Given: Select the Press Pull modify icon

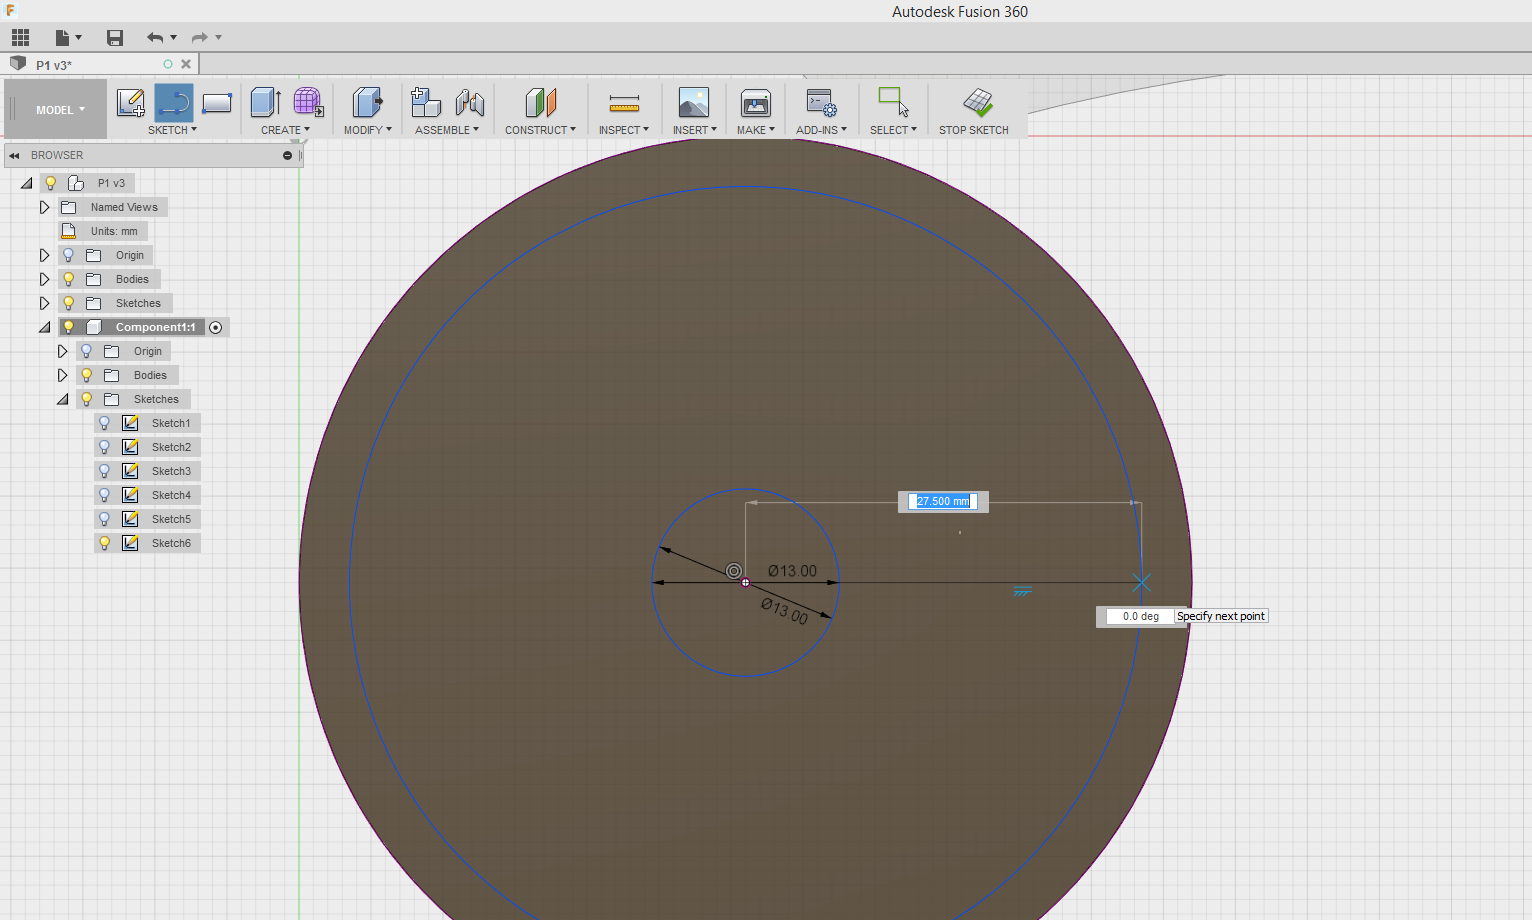Looking at the screenshot, I should pyautogui.click(x=367, y=102).
